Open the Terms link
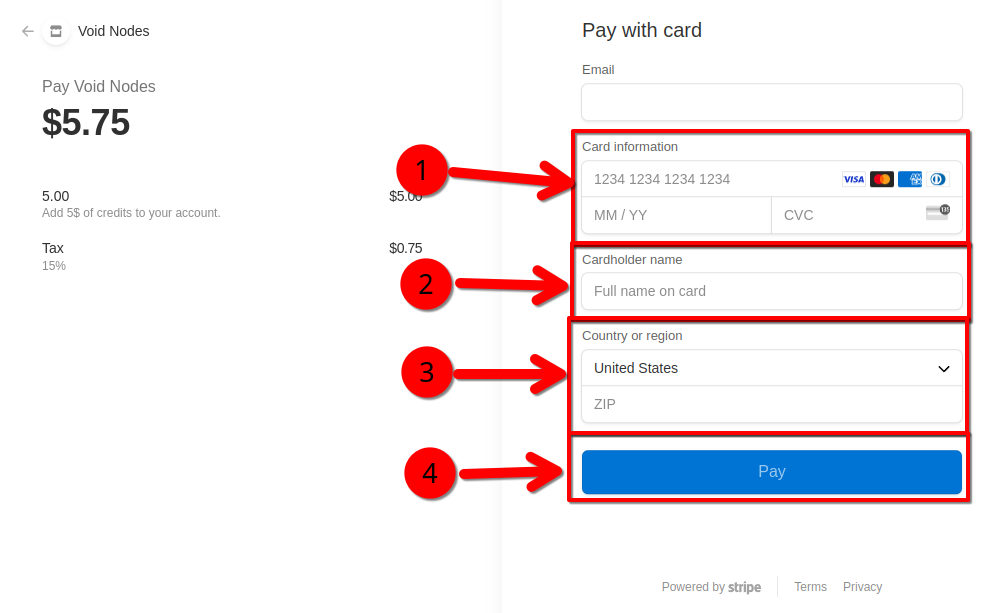The height and width of the screenshot is (613, 996). [810, 587]
